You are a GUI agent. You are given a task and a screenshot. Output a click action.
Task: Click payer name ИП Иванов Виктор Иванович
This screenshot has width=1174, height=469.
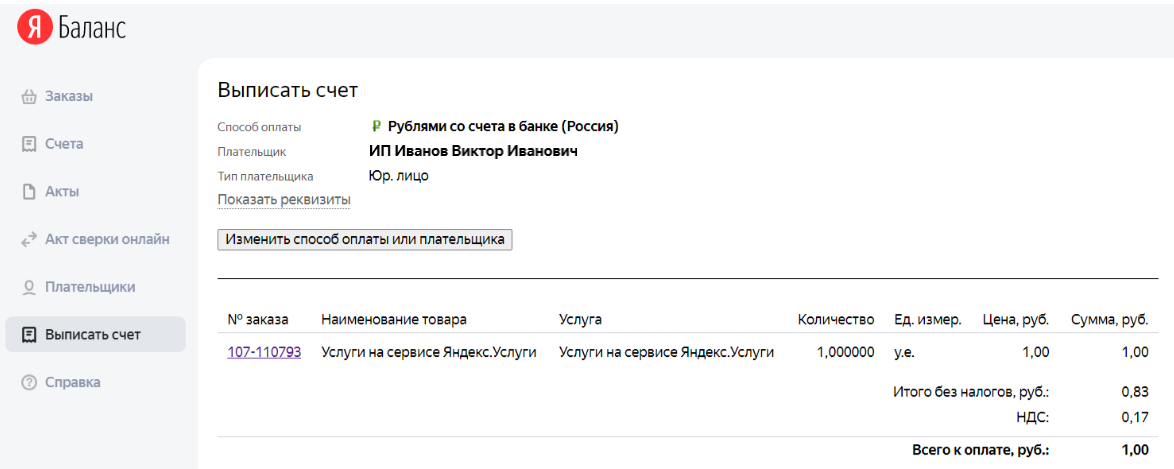pyautogui.click(x=474, y=151)
